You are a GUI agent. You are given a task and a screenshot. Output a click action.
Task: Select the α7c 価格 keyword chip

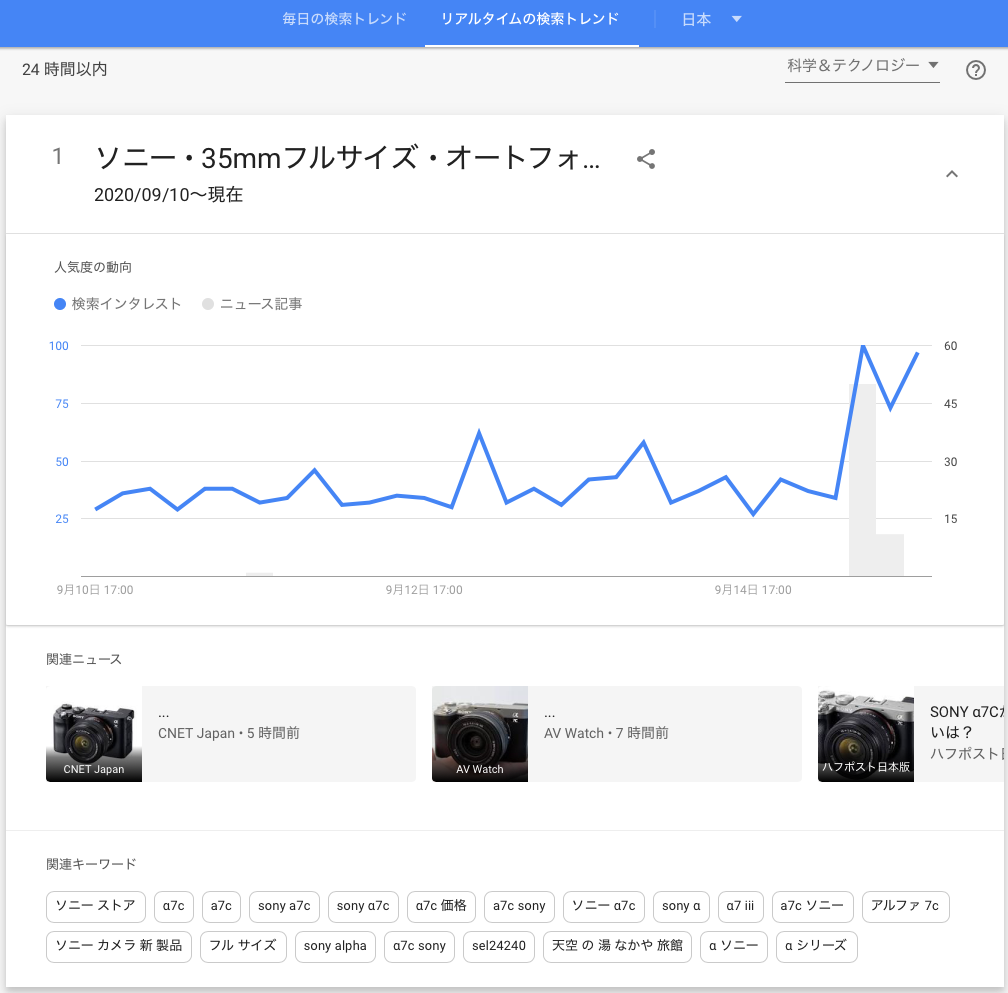[x=441, y=906]
